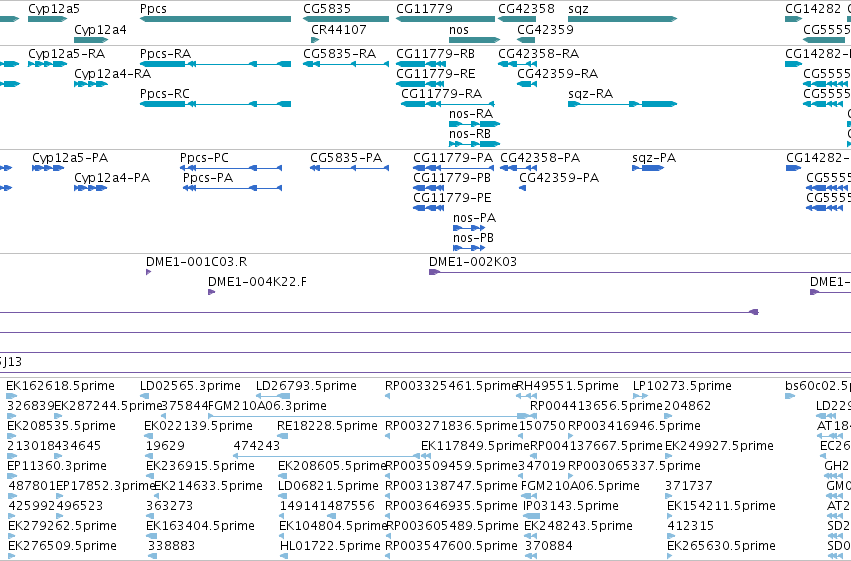Select the CG42358-RA transcript
This screenshot has width=851, height=561.
click(517, 64)
